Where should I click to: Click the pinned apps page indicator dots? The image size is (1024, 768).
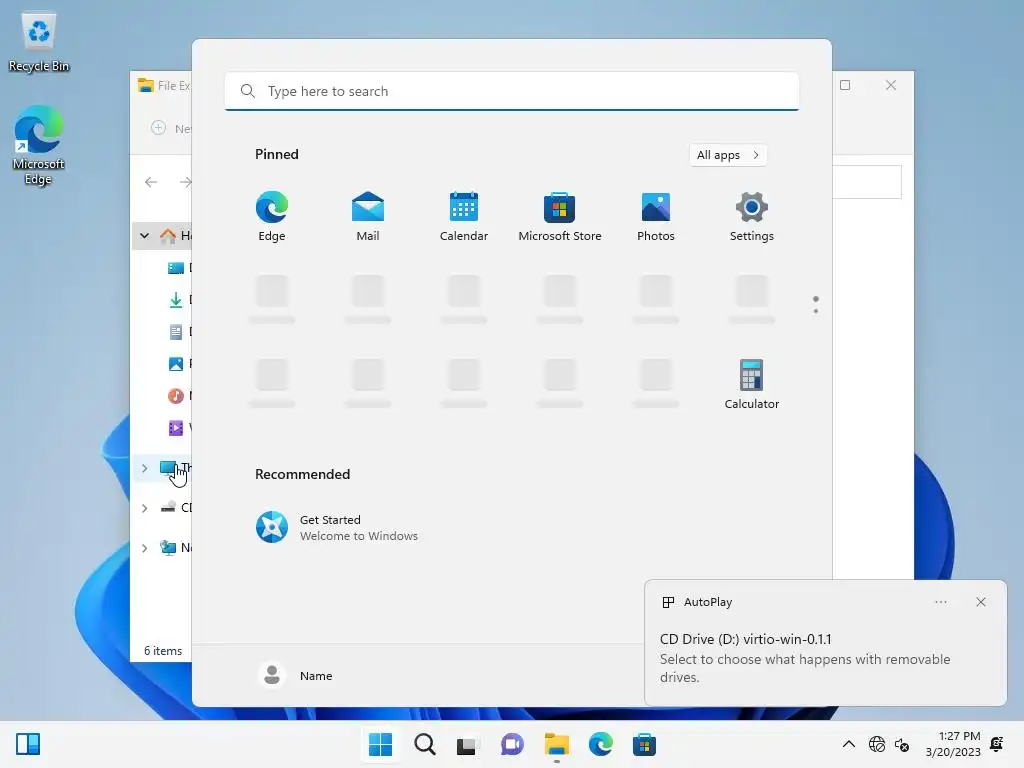click(x=816, y=304)
